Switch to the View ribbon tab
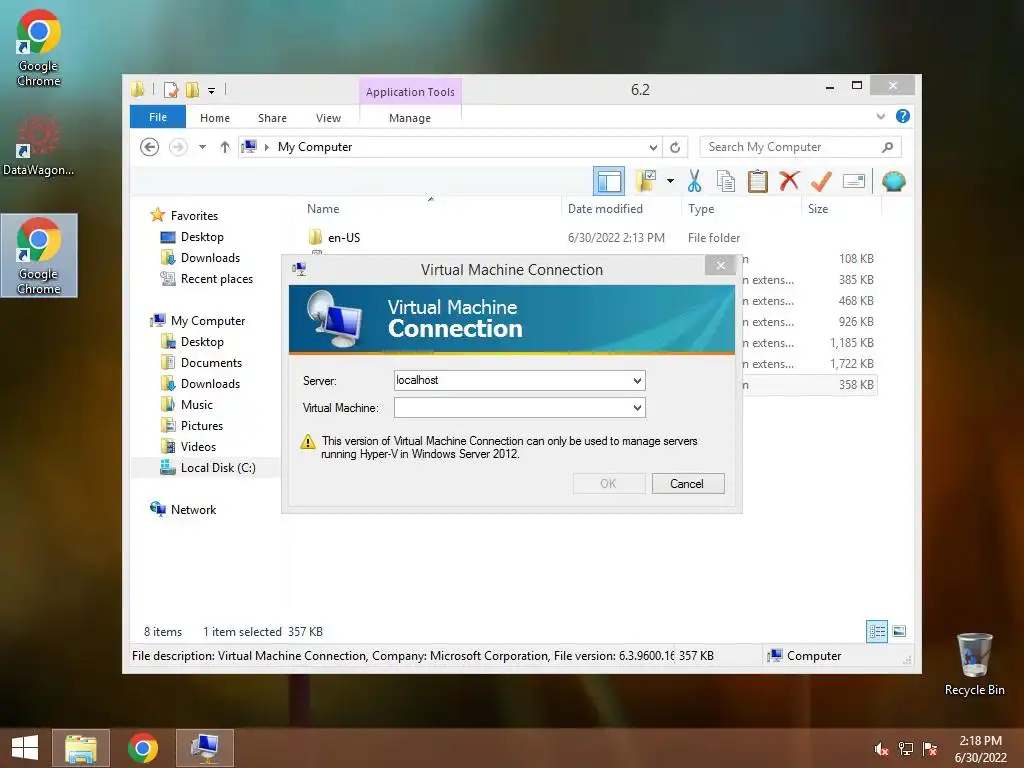 (328, 118)
